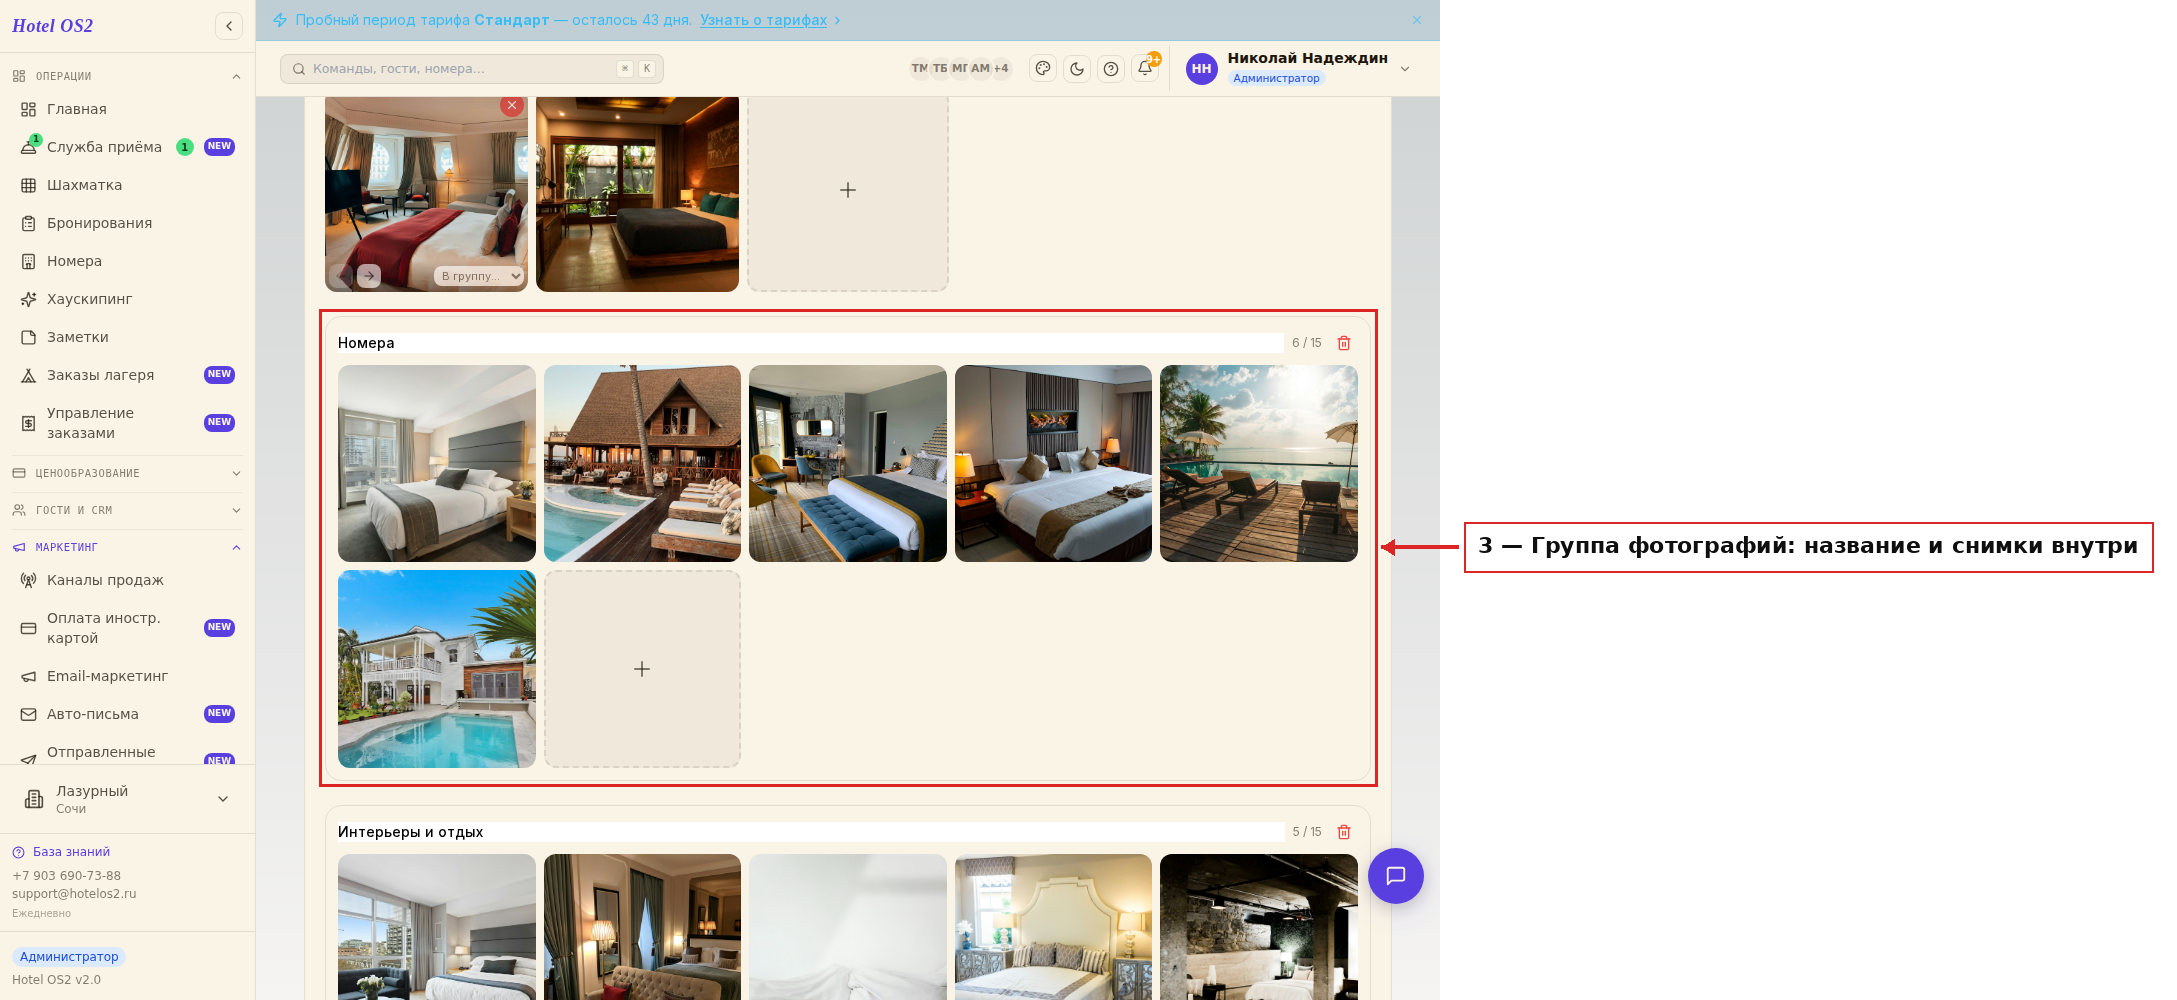Image resolution: width=2177 pixels, height=1000 pixels.
Task: Open the Николай Надеждин user menu
Action: coord(1300,68)
